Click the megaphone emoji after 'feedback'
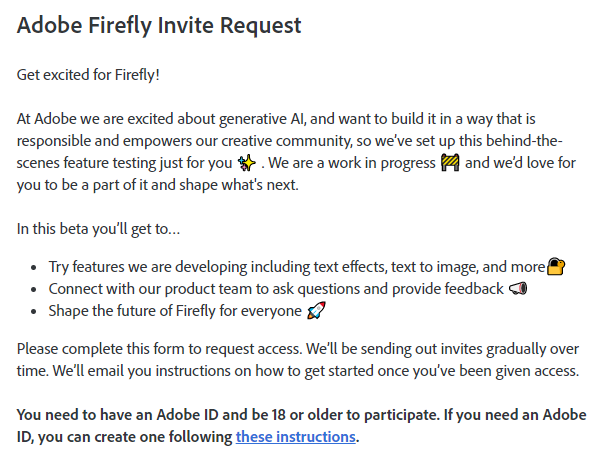 [x=518, y=289]
